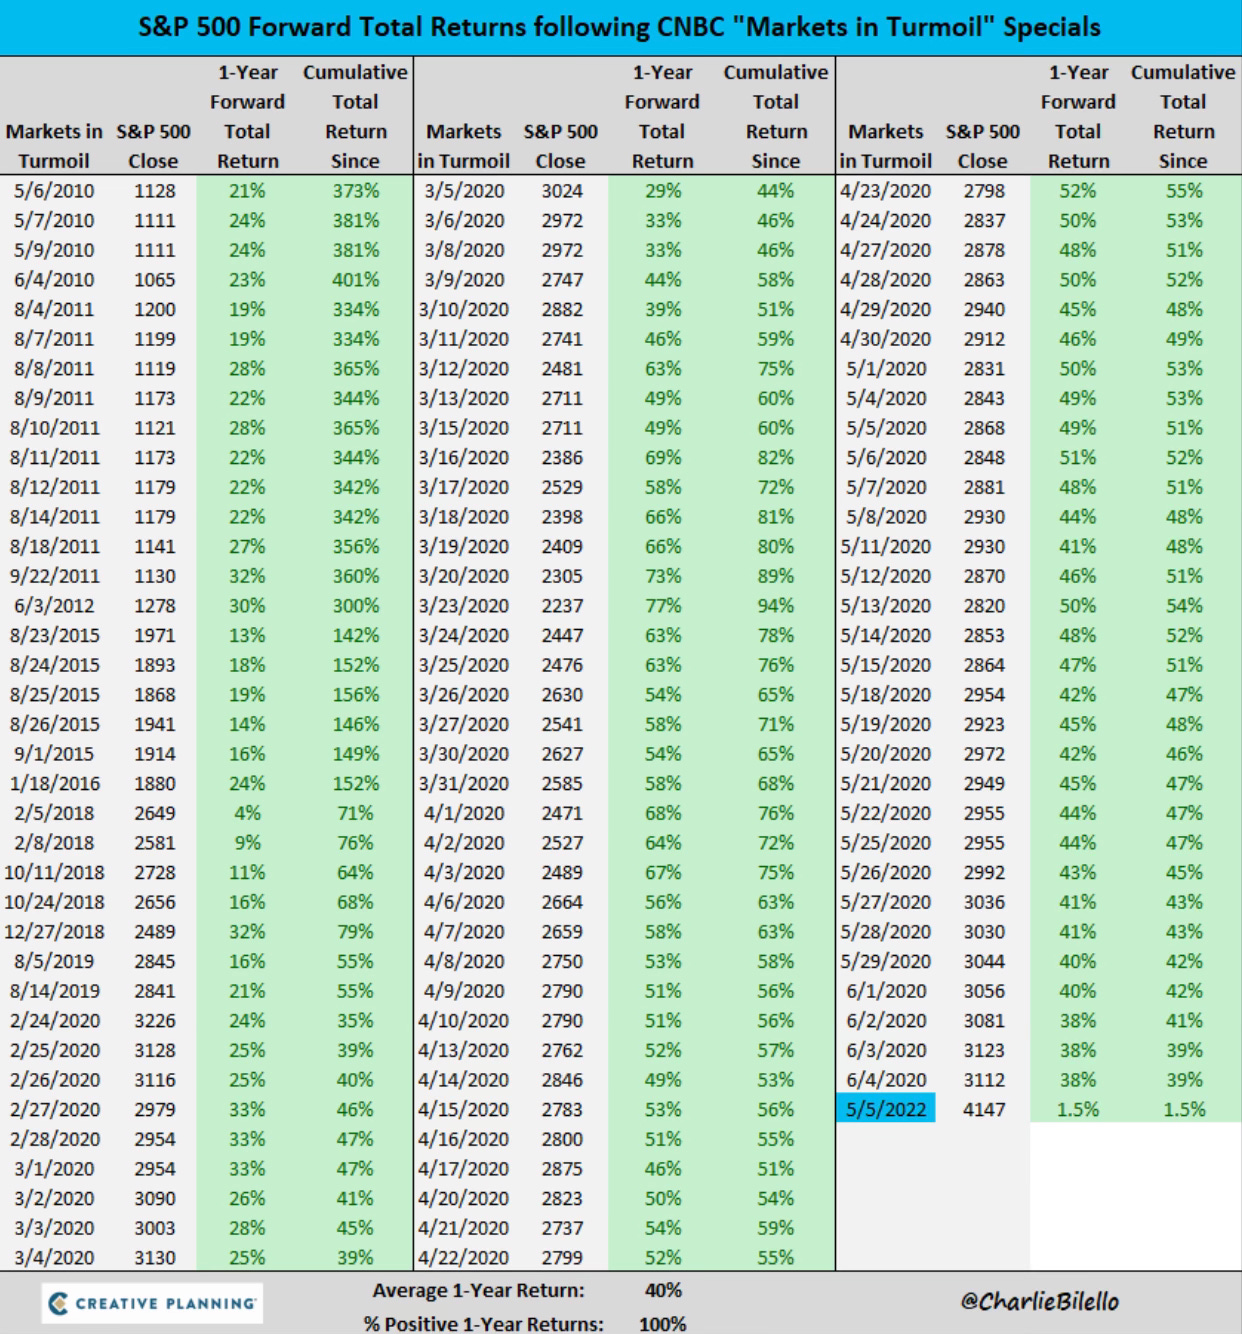1242x1334 pixels.
Task: Select the 2/27/2020 date cell
Action: click(54, 1109)
